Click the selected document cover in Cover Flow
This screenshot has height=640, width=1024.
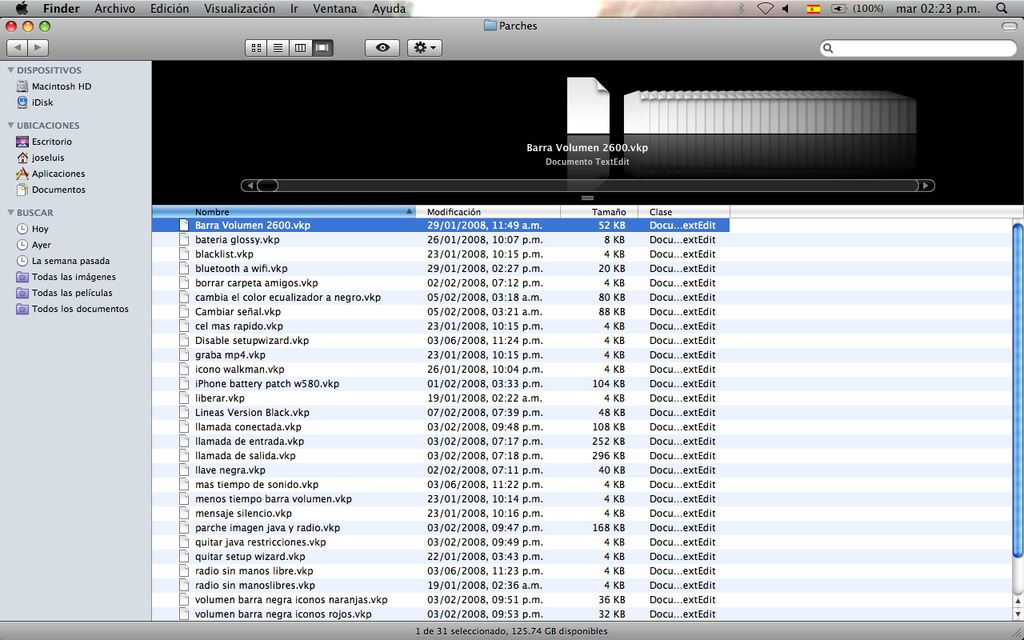(587, 106)
